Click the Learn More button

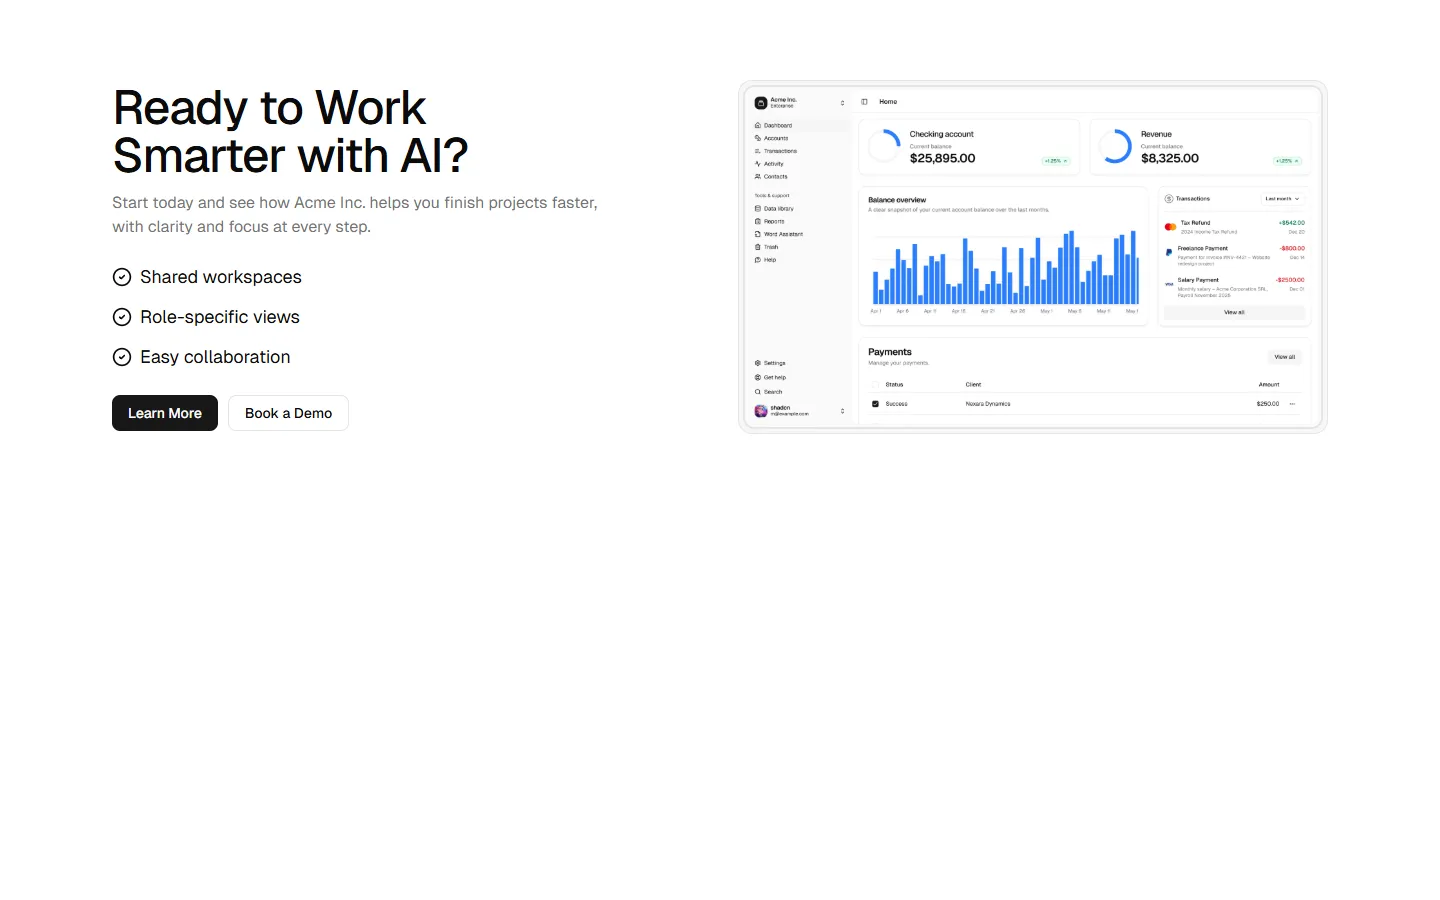[164, 413]
